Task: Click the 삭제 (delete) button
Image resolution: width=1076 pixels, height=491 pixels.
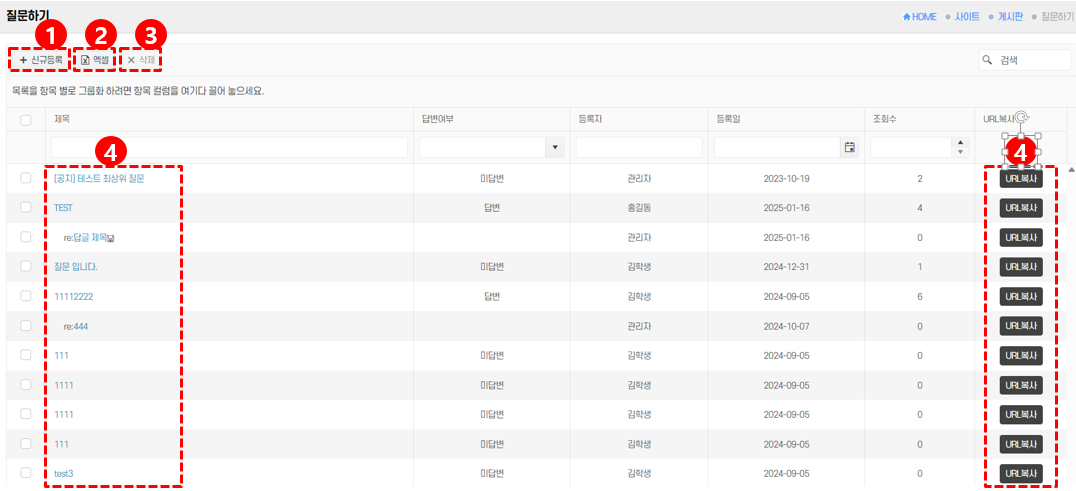Action: pyautogui.click(x=141, y=61)
